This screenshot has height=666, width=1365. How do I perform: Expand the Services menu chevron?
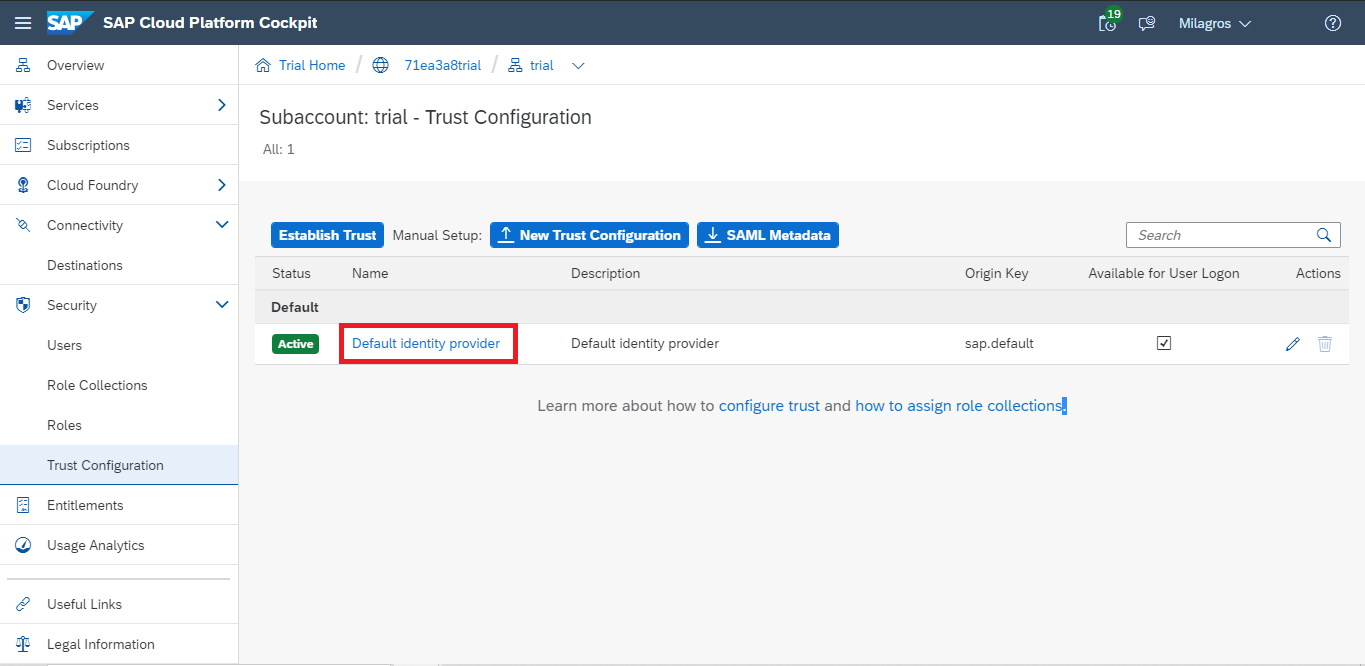click(222, 105)
